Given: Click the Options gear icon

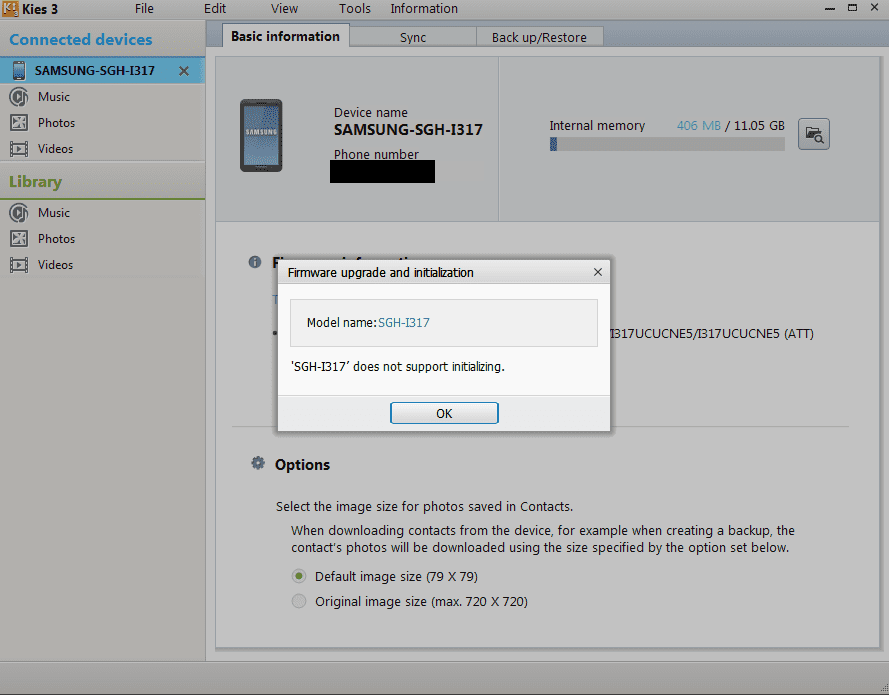Looking at the screenshot, I should 258,463.
